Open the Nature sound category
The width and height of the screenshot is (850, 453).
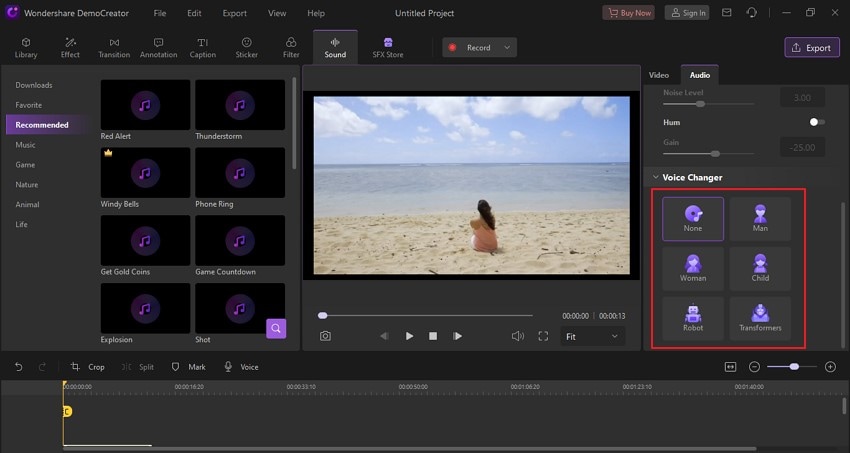pos(27,185)
